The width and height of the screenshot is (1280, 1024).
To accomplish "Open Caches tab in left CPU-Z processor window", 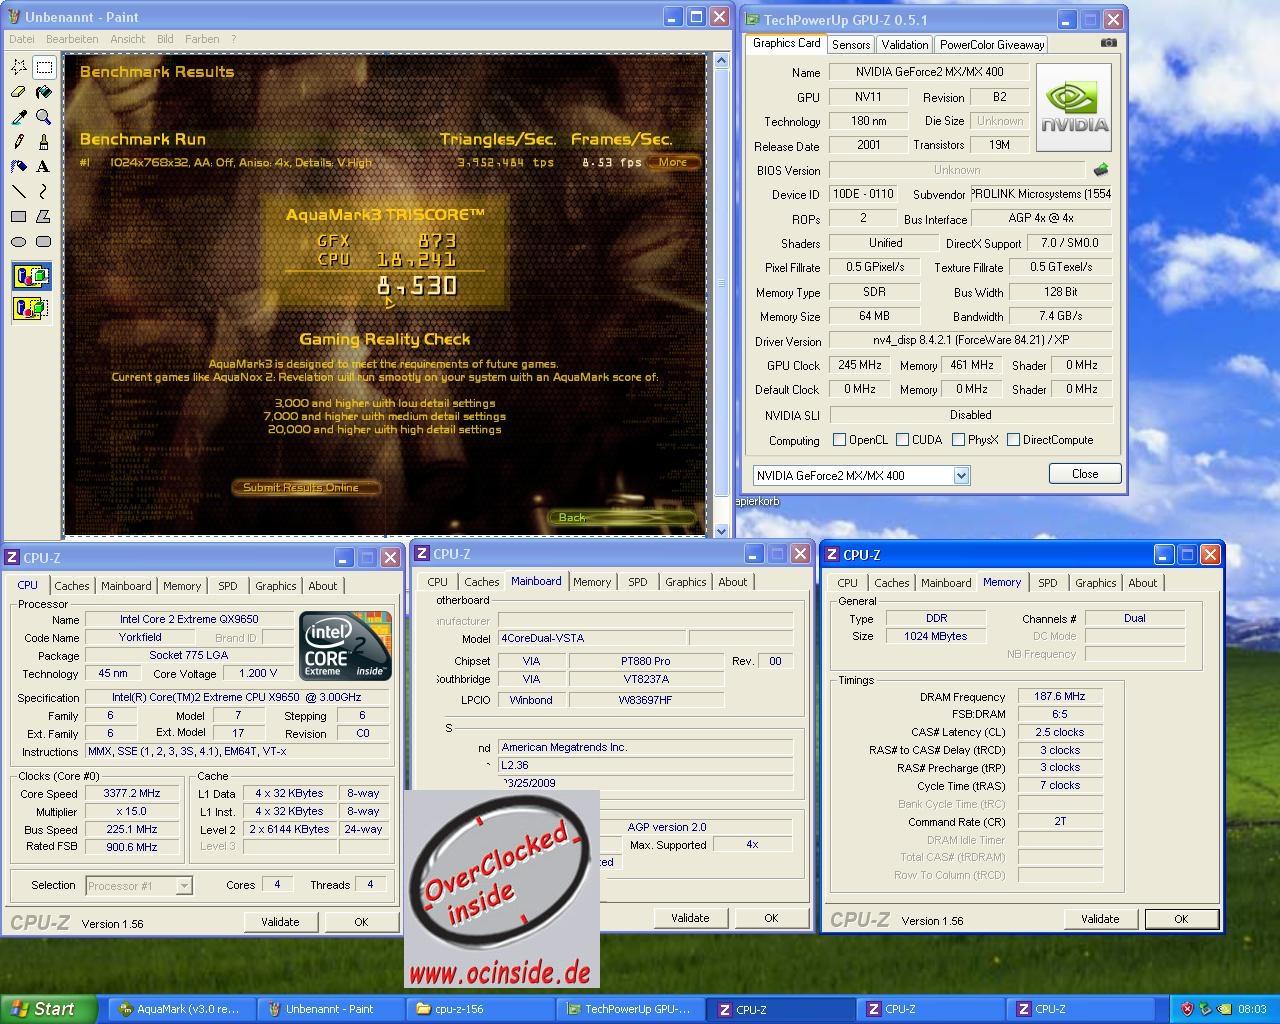I will [72, 586].
